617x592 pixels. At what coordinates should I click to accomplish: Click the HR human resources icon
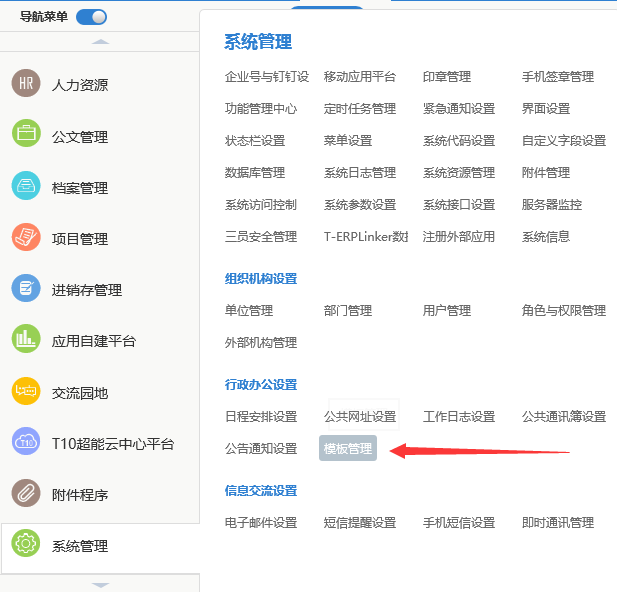point(26,85)
